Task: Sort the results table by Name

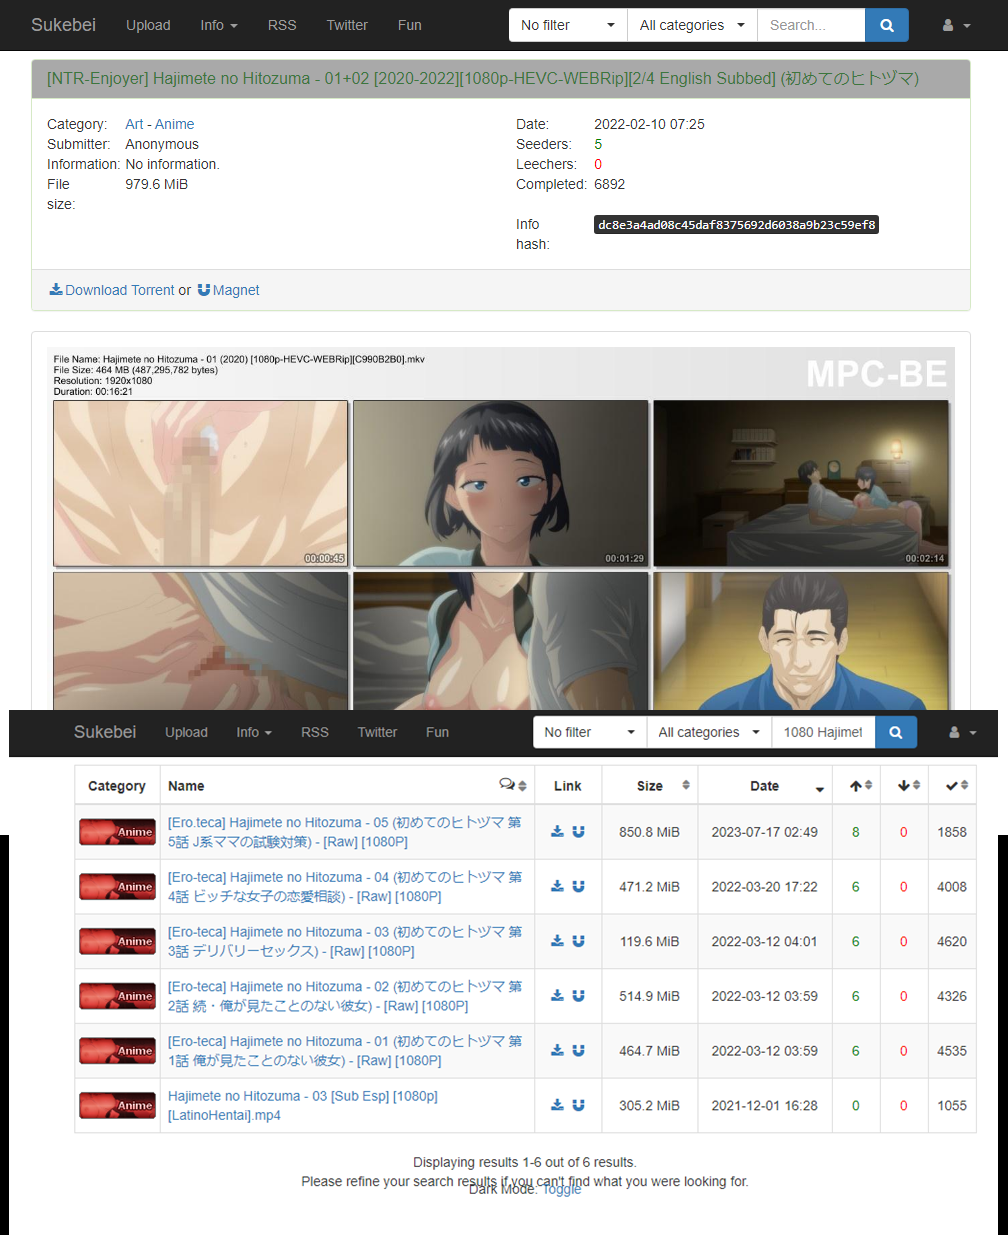Action: coord(186,786)
